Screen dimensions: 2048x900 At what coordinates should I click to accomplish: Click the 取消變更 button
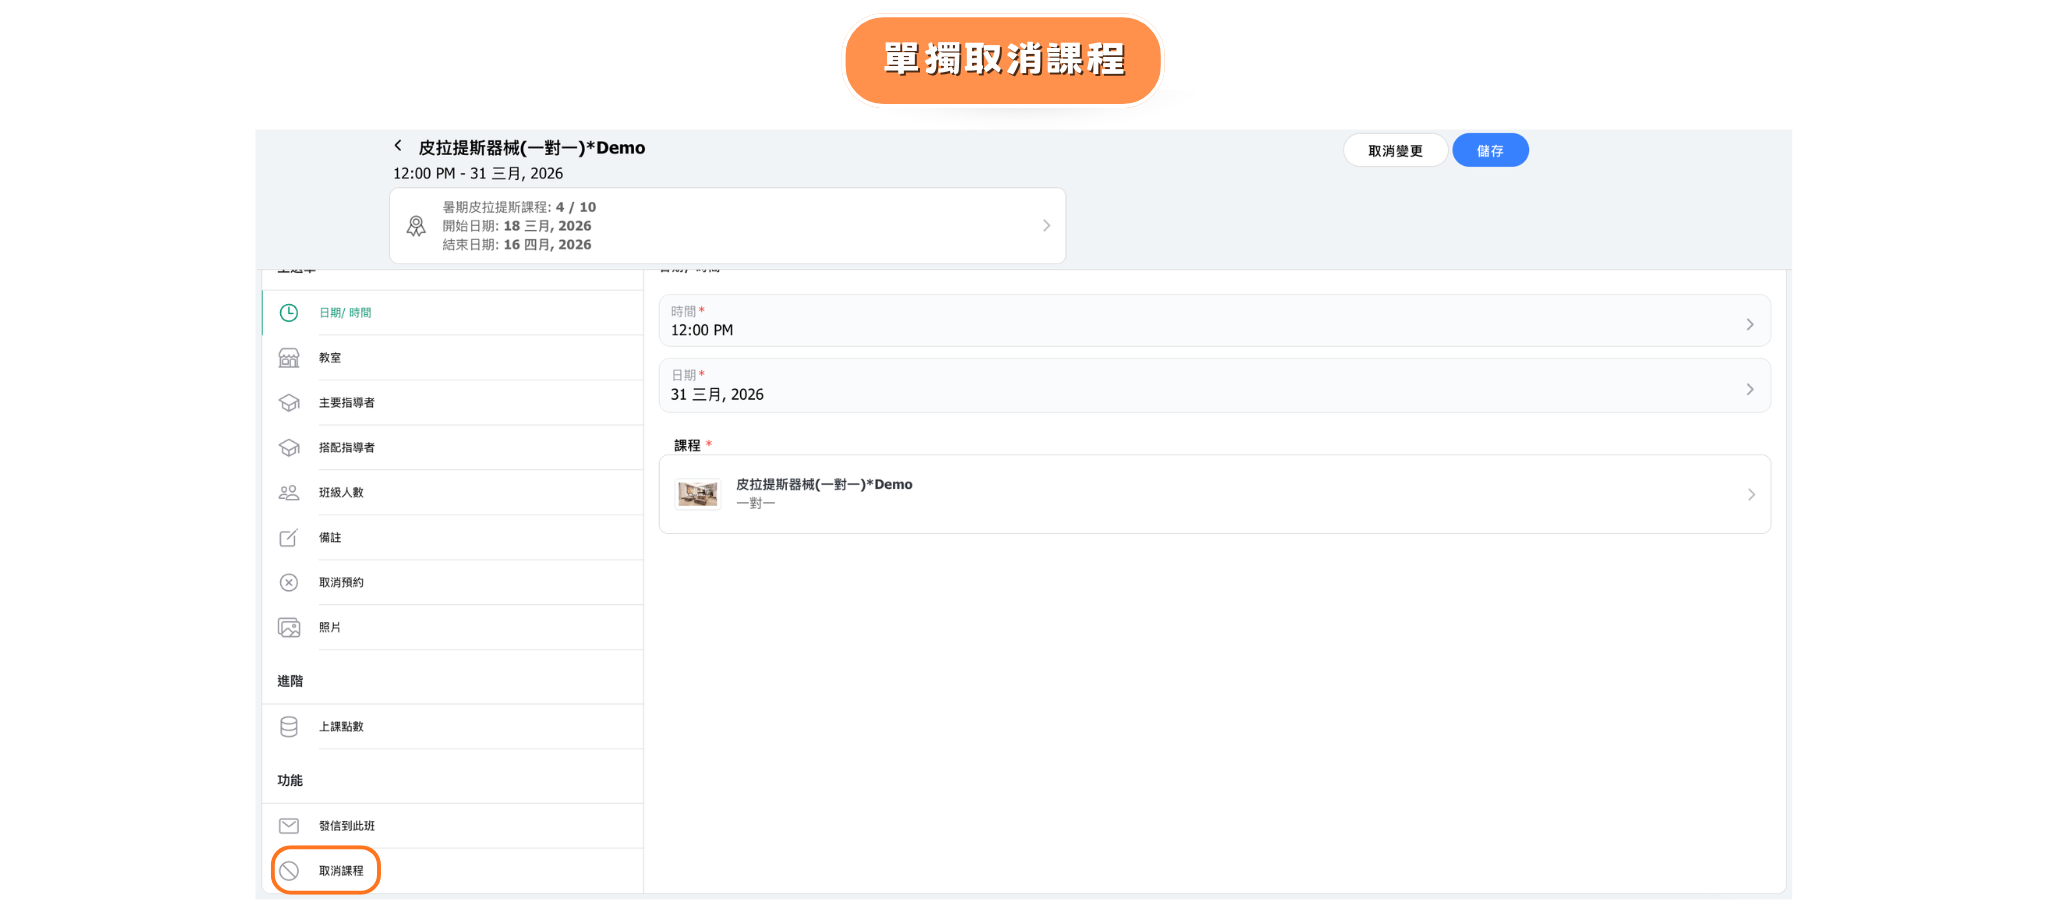click(1395, 151)
